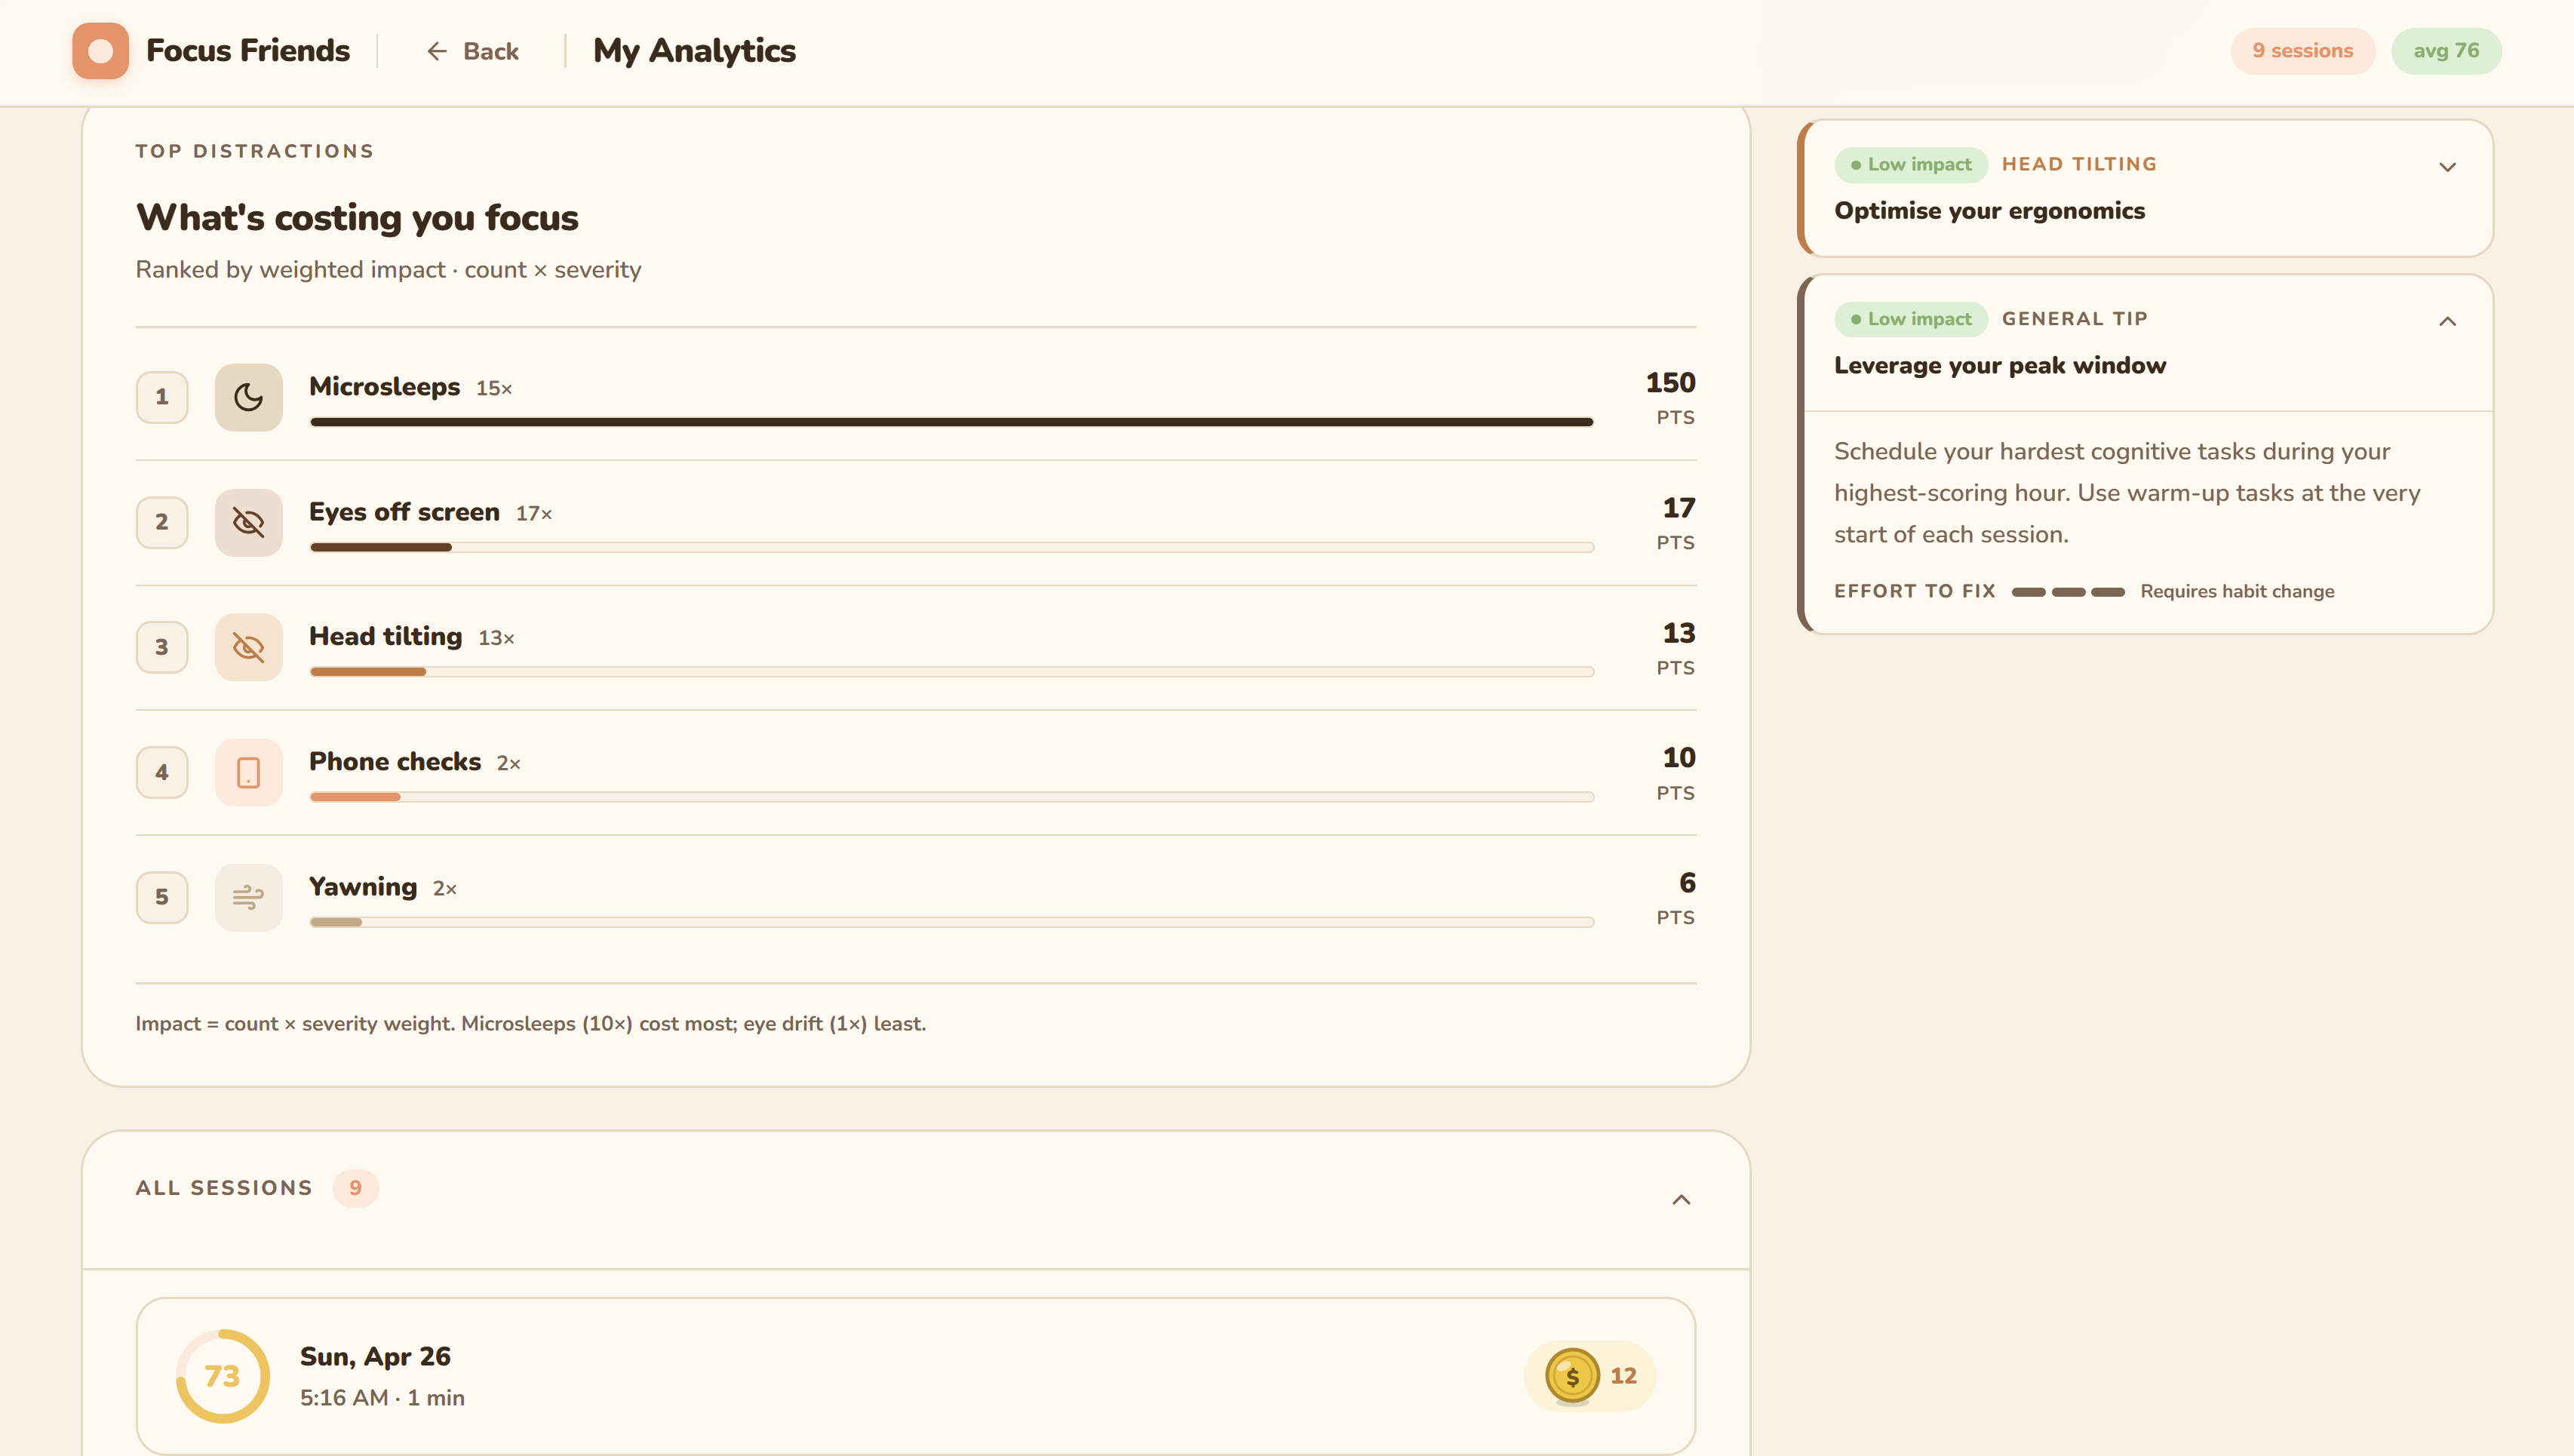This screenshot has width=2574, height=1456.
Task: Click the Phone checks phone icon
Action: tap(248, 772)
